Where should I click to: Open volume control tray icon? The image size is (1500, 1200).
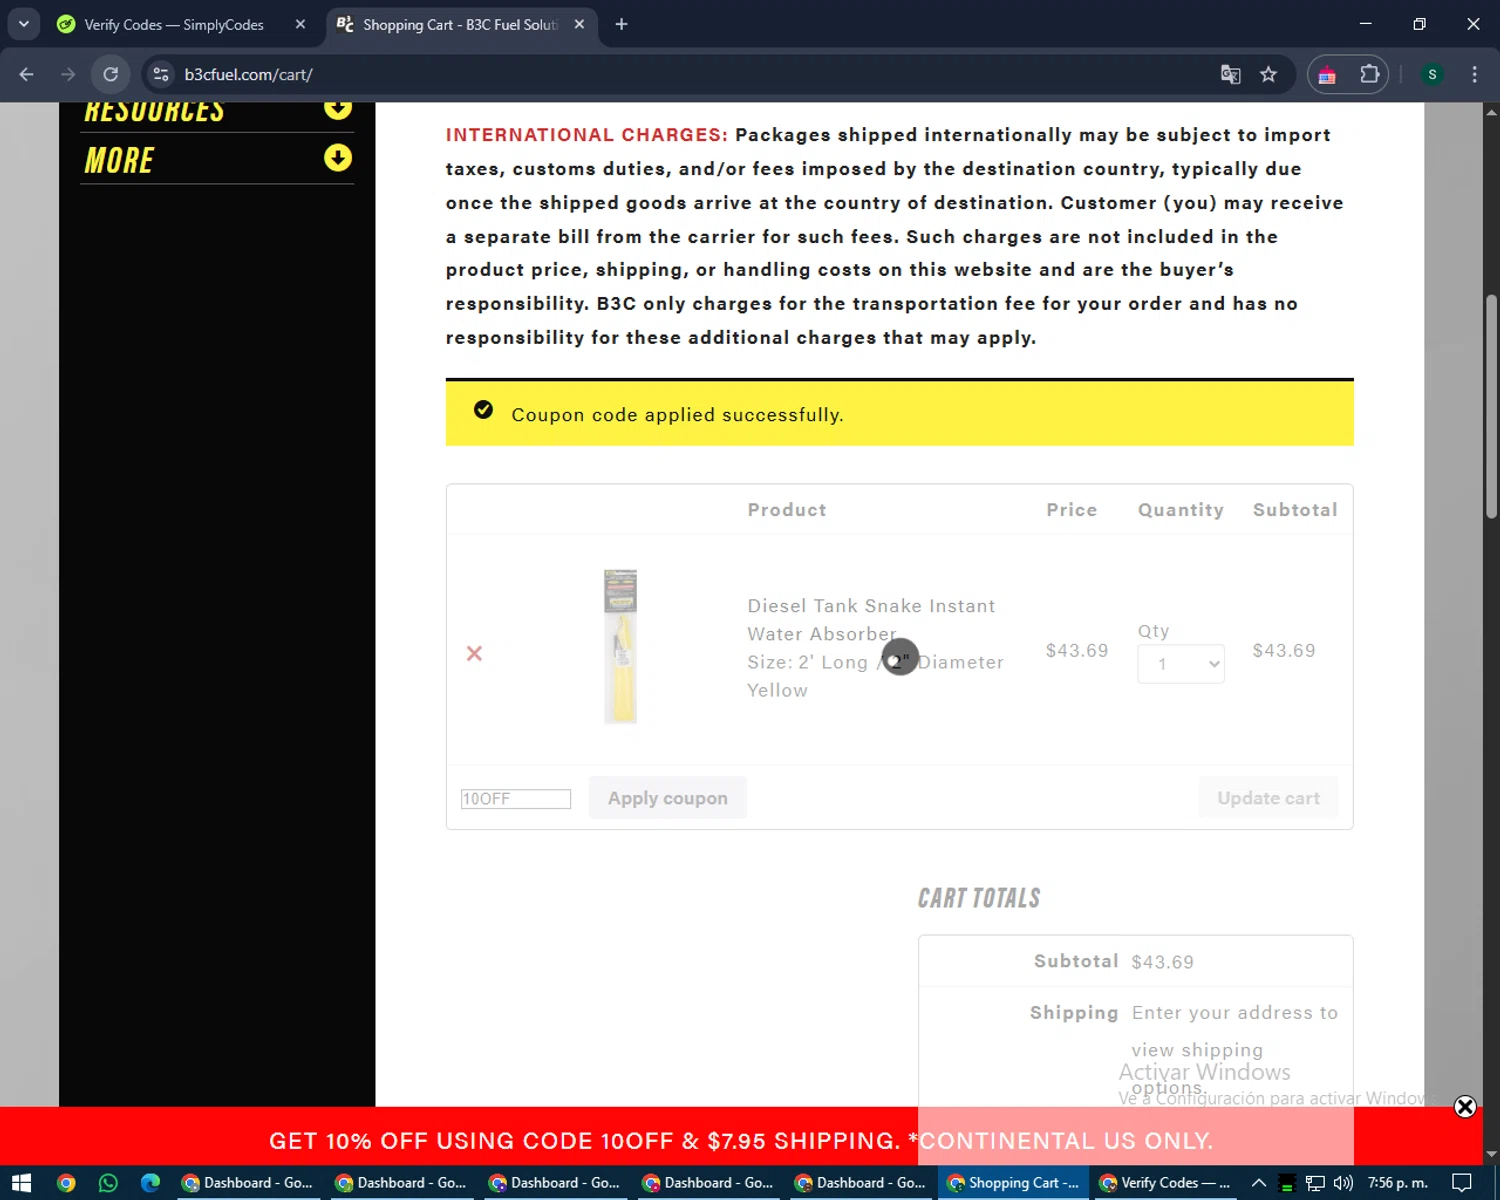coord(1343,1183)
